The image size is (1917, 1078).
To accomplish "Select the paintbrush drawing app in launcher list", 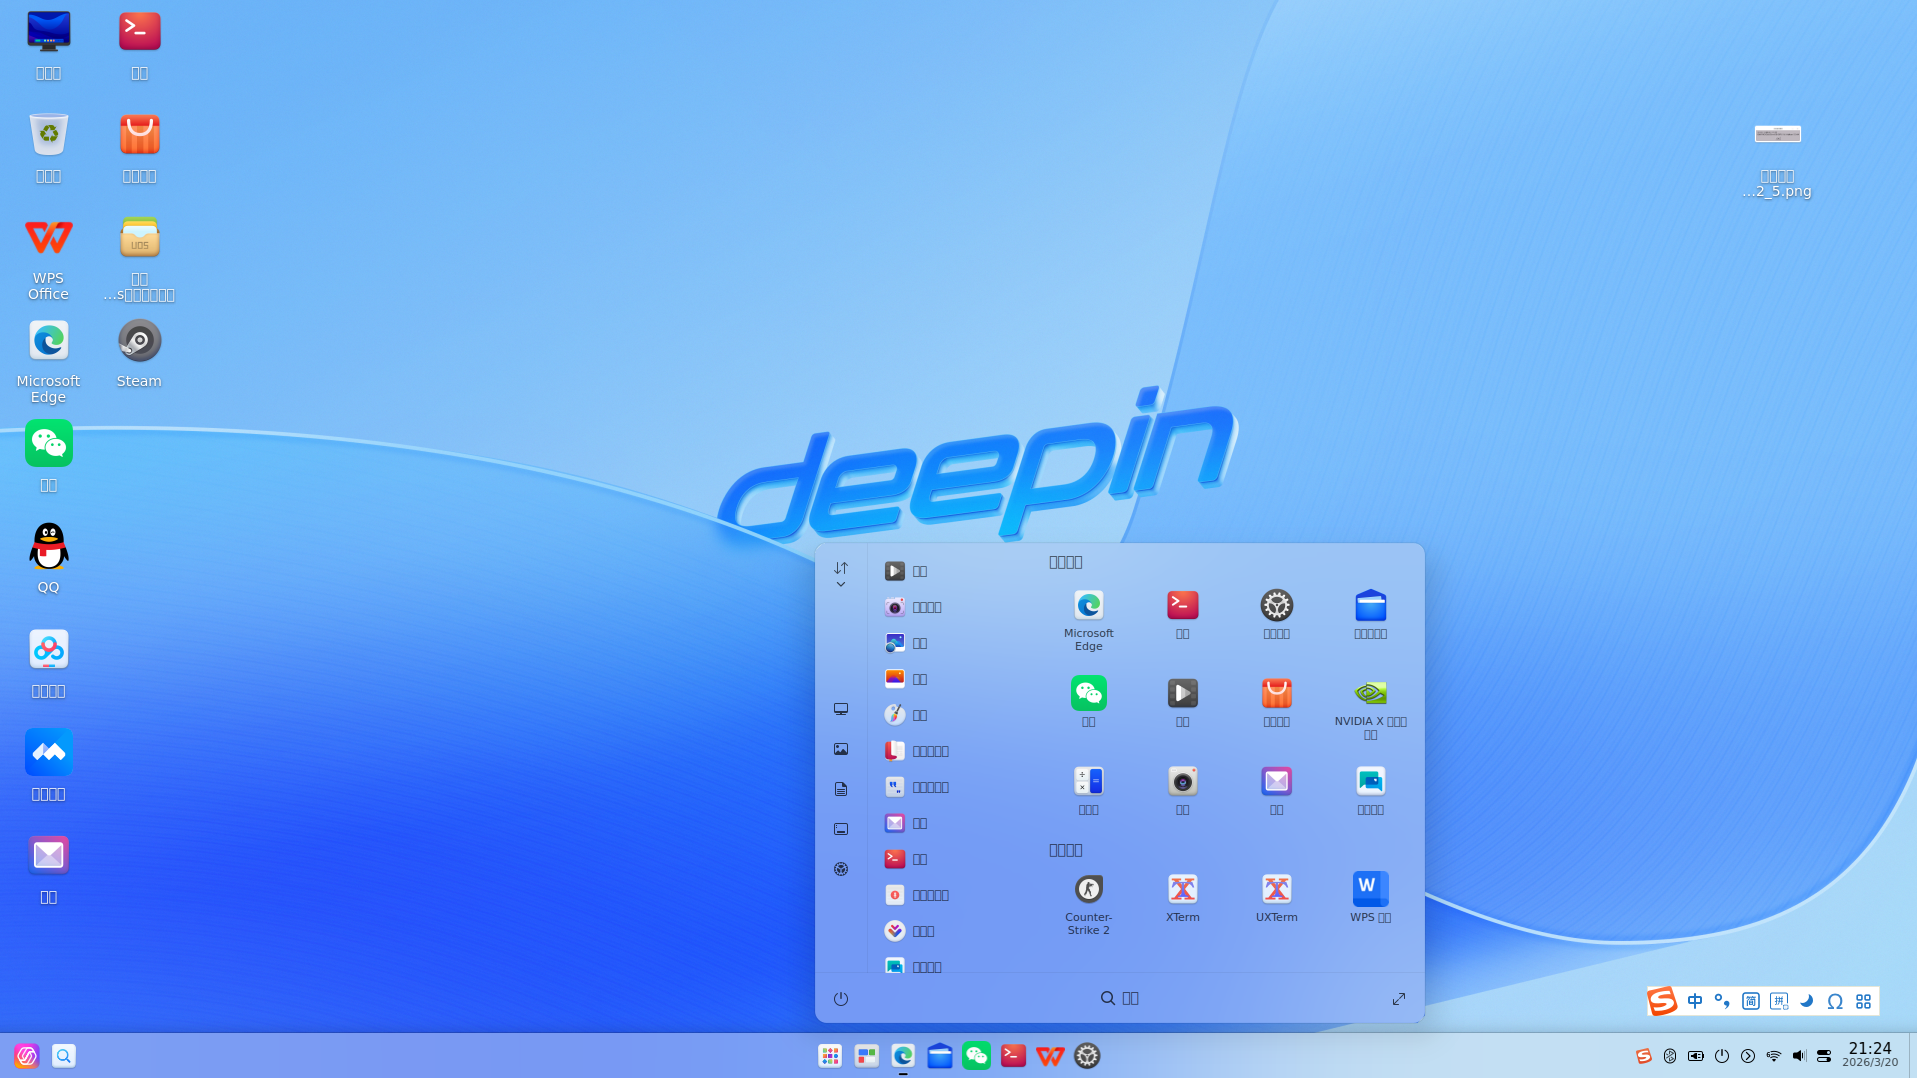I will click(x=895, y=715).
